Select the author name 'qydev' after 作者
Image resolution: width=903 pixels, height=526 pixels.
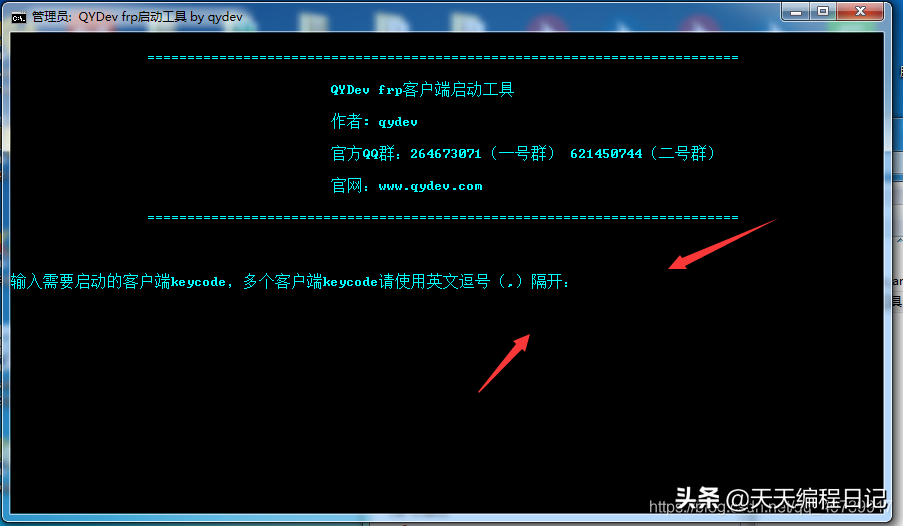click(x=398, y=122)
